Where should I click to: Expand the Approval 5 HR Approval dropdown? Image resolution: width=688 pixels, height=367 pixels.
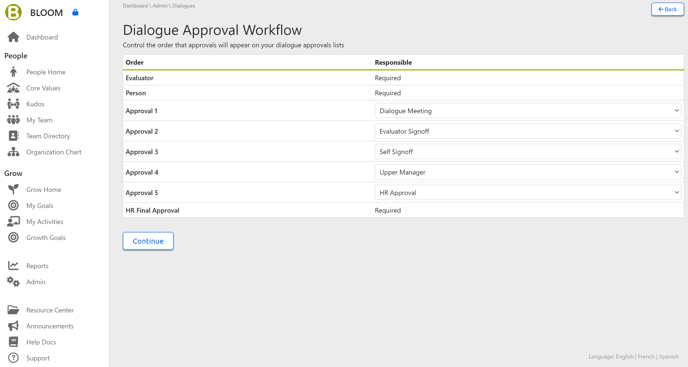[x=528, y=193]
